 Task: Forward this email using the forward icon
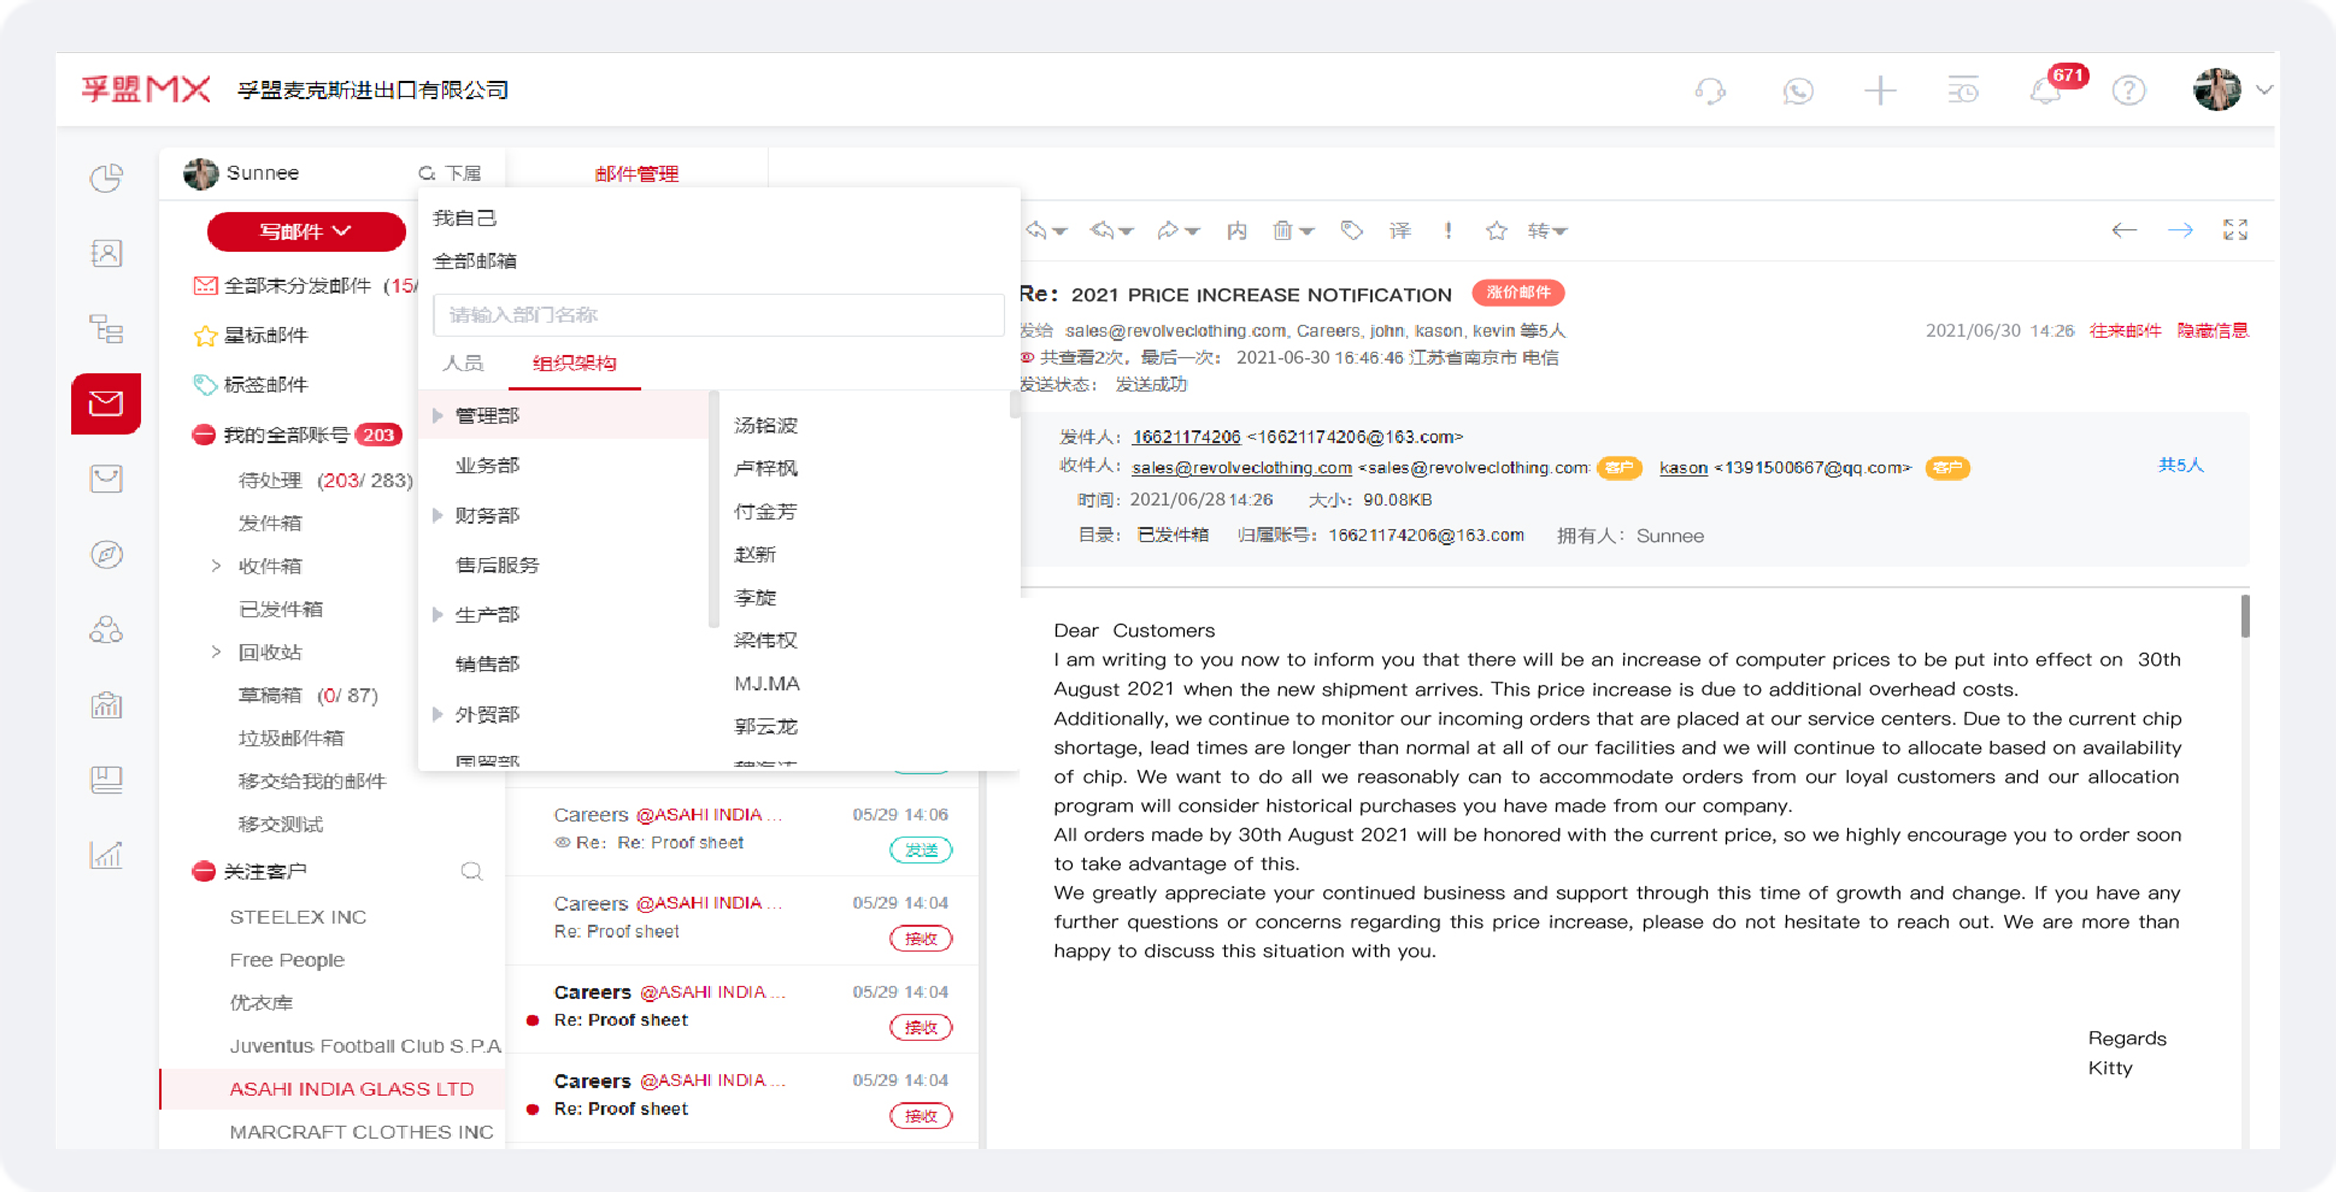coord(1170,230)
